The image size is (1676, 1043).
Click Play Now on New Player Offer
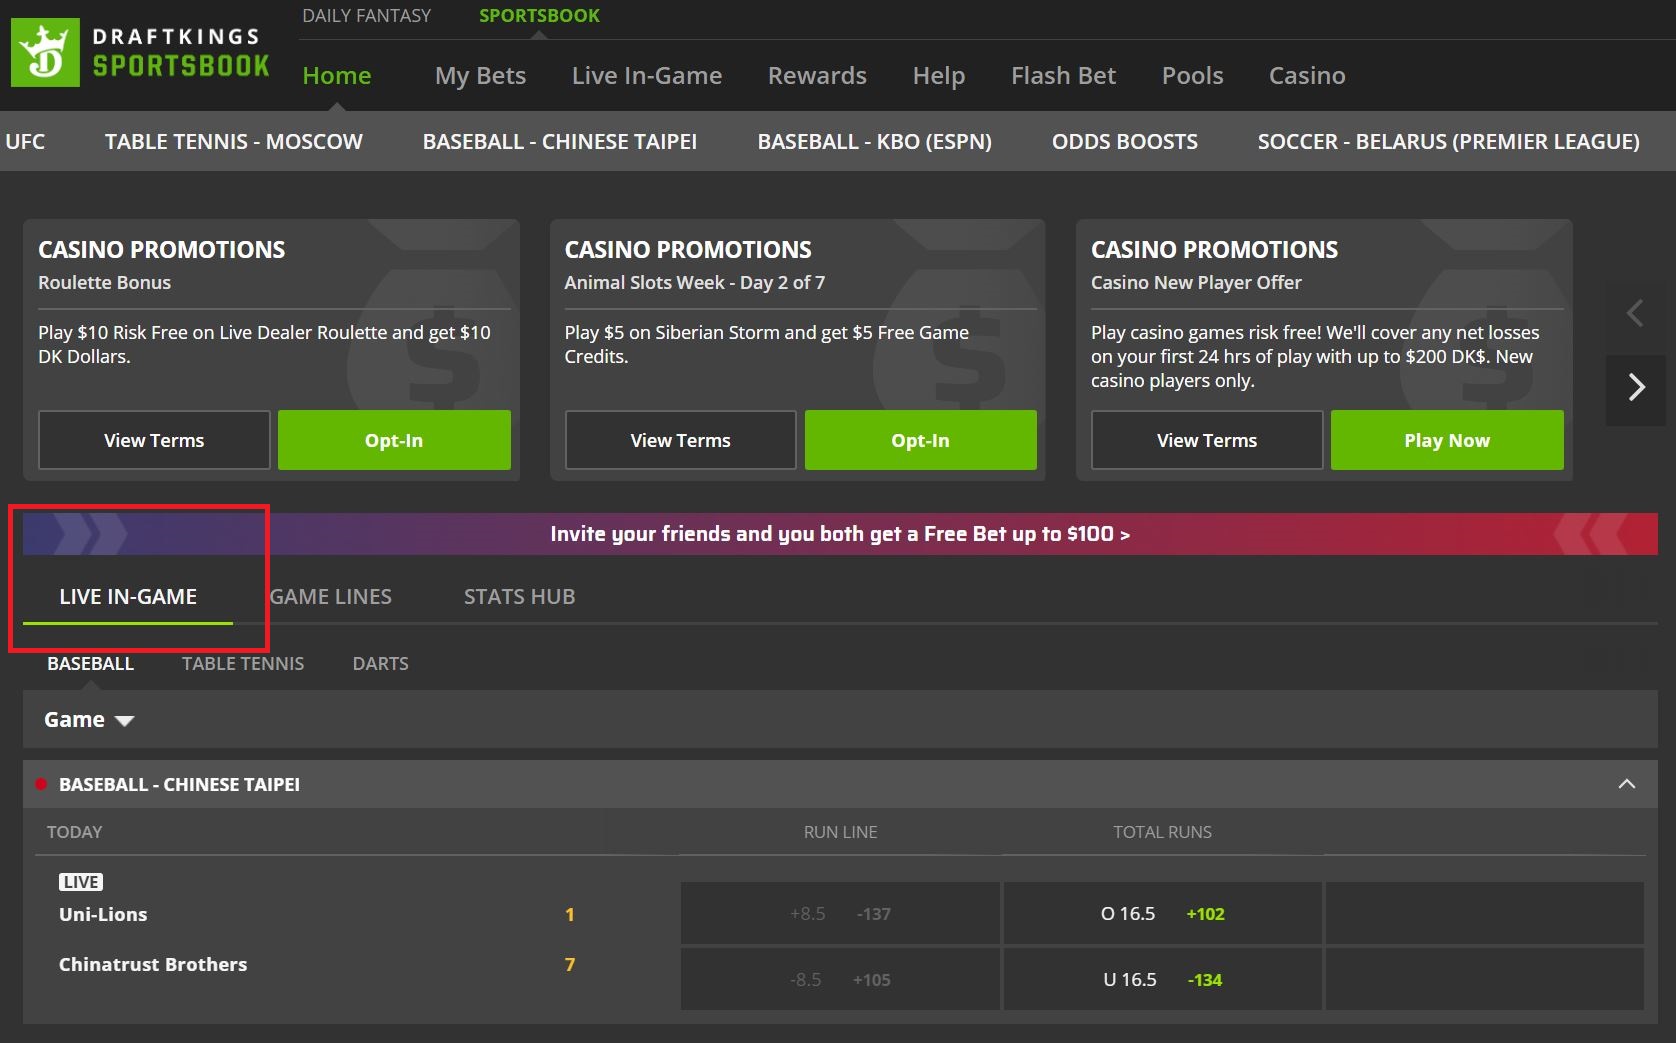click(1447, 440)
